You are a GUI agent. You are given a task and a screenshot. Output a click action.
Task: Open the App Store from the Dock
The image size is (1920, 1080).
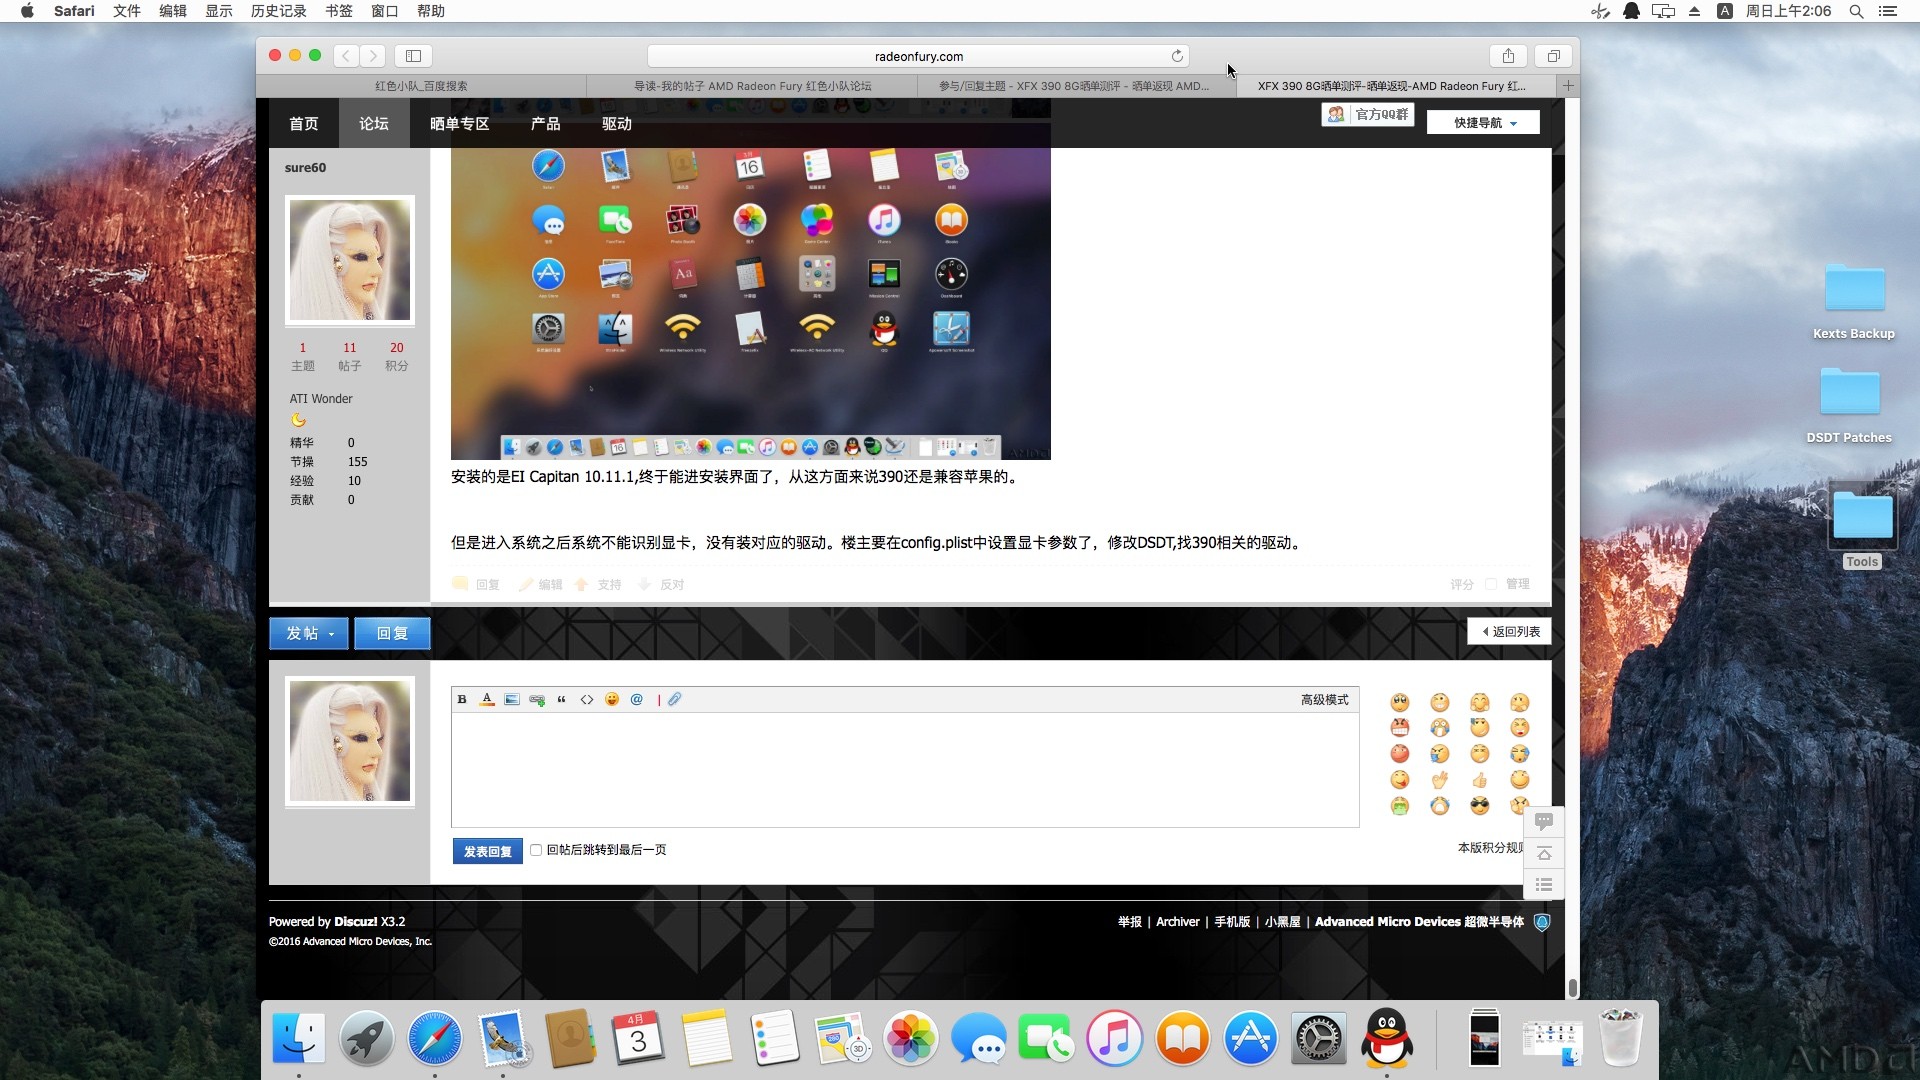pos(1251,1038)
